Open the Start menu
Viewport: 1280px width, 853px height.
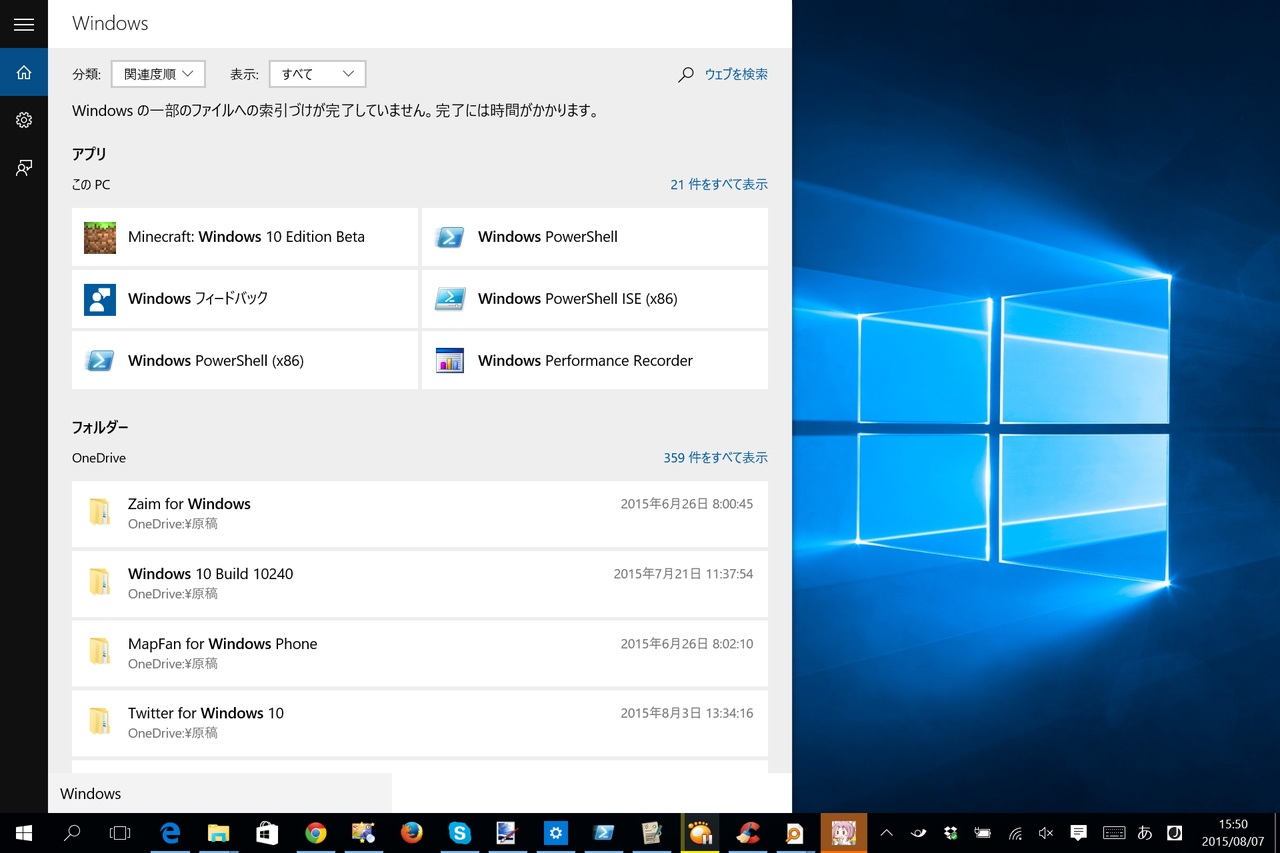pyautogui.click(x=22, y=832)
